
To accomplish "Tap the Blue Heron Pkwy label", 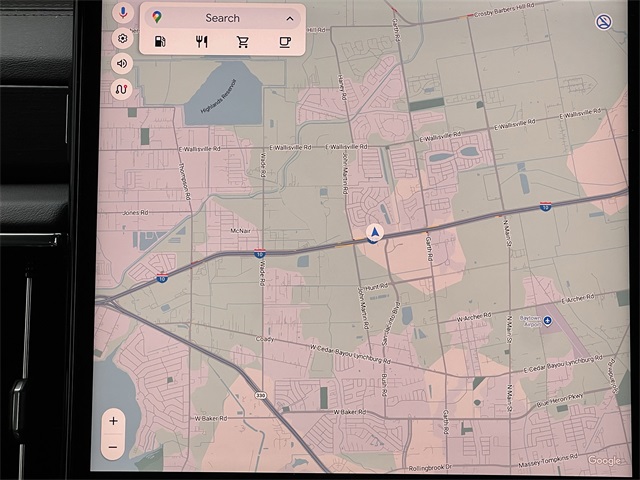I will [560, 400].
